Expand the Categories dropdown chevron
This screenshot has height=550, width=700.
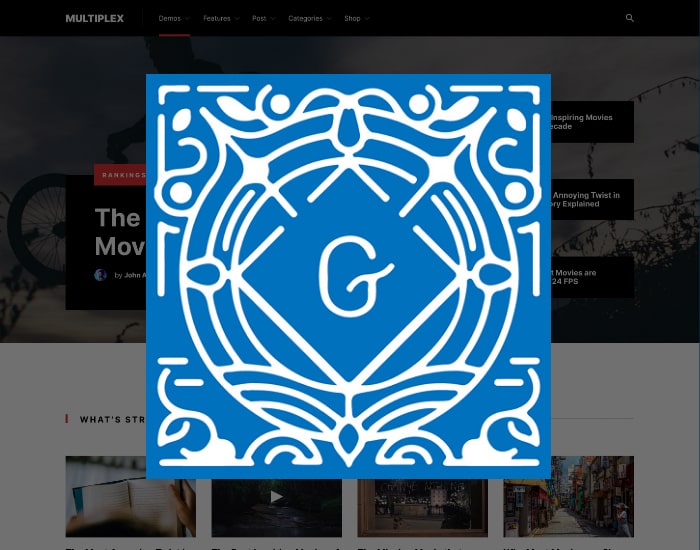point(329,19)
